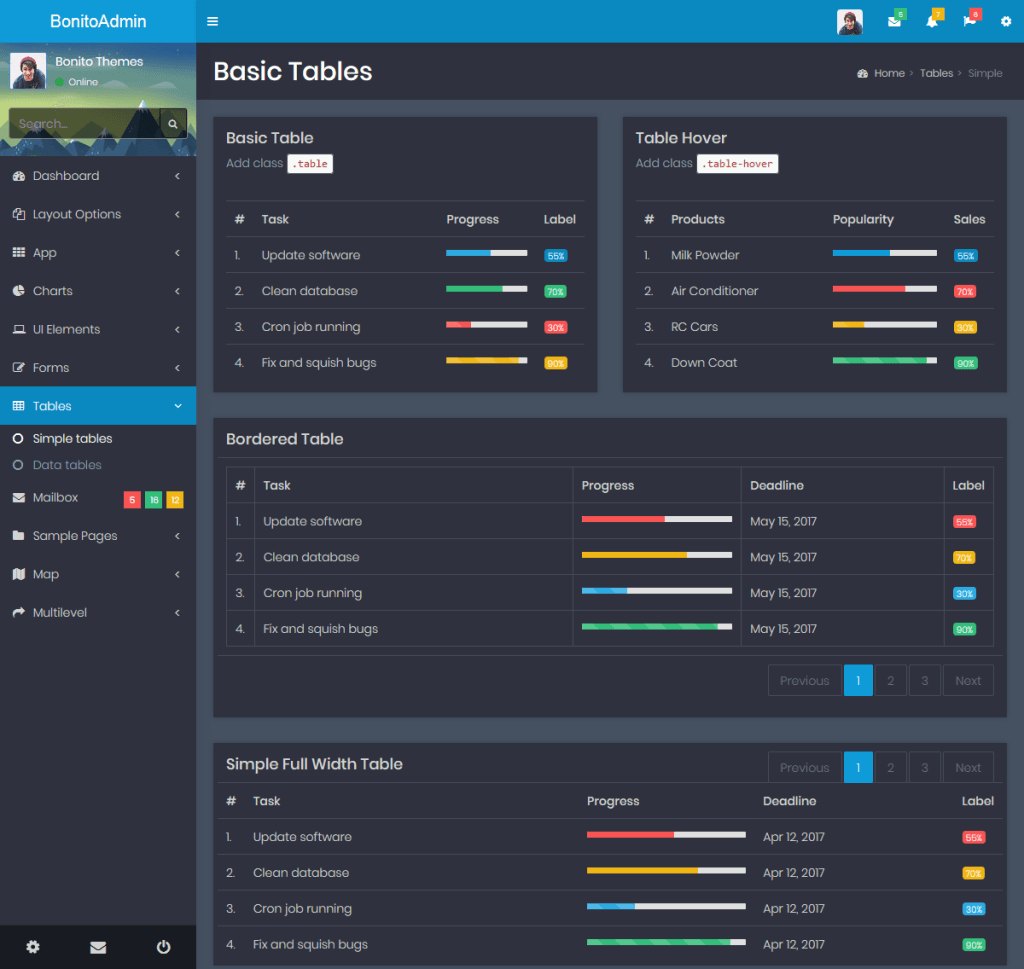Expand the Dashboard menu chevron
This screenshot has width=1024, height=969.
(x=178, y=176)
